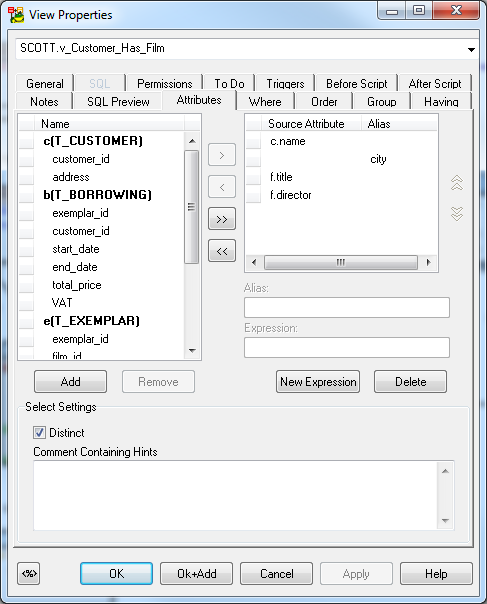Click the horizontal scrollbar thumb in Source Attribute list
Image resolution: width=487 pixels, height=604 pixels.
point(341,262)
